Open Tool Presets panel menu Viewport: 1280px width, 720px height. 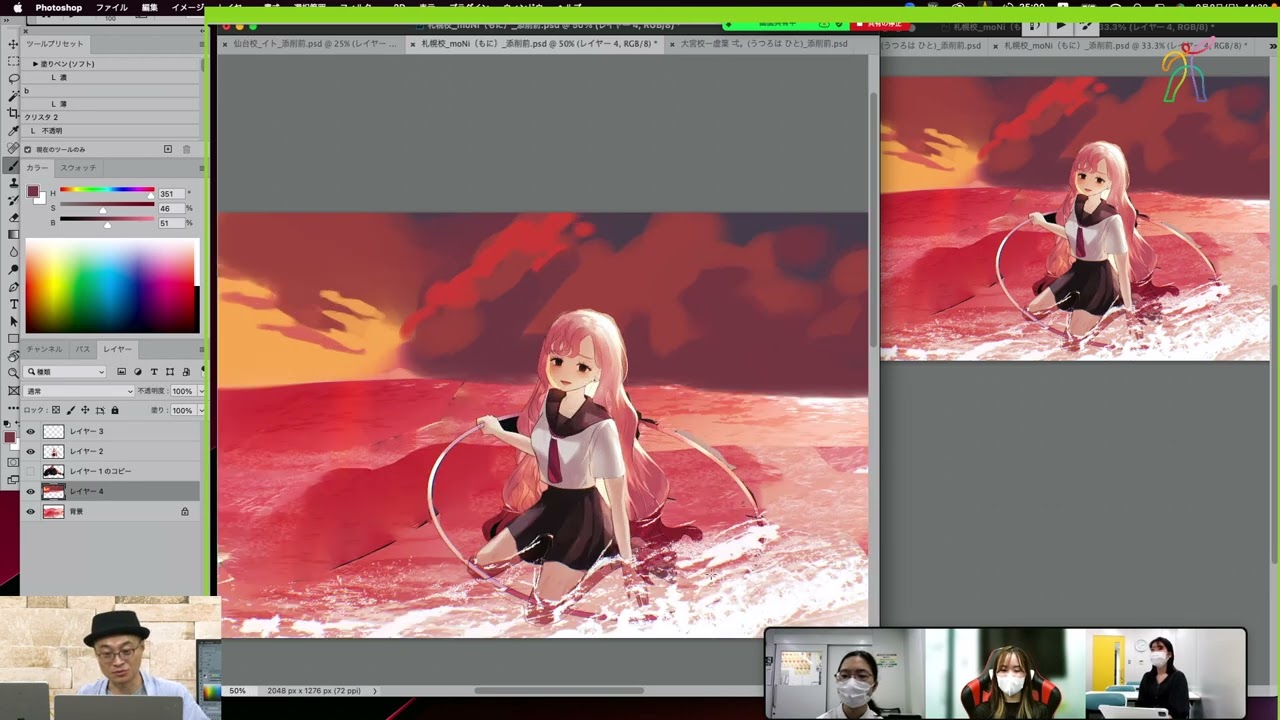pyautogui.click(x=201, y=44)
